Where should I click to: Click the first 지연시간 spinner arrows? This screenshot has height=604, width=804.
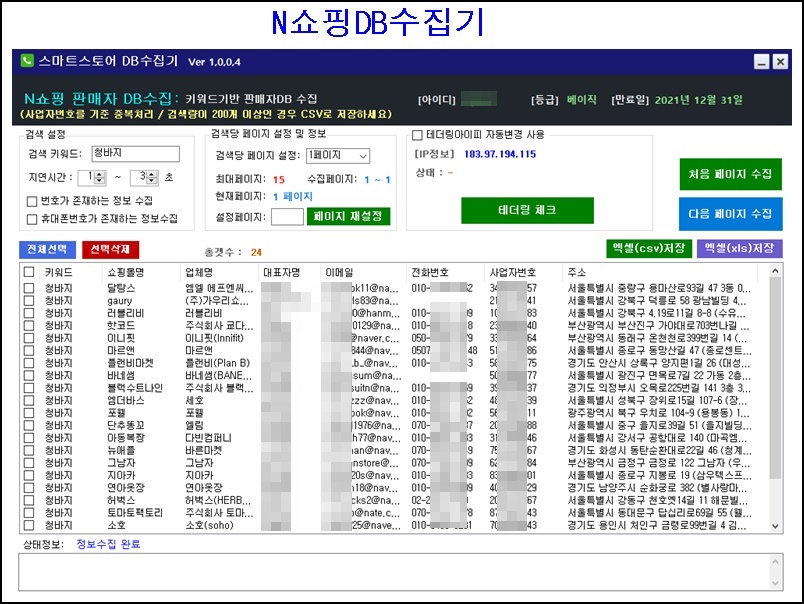(99, 177)
